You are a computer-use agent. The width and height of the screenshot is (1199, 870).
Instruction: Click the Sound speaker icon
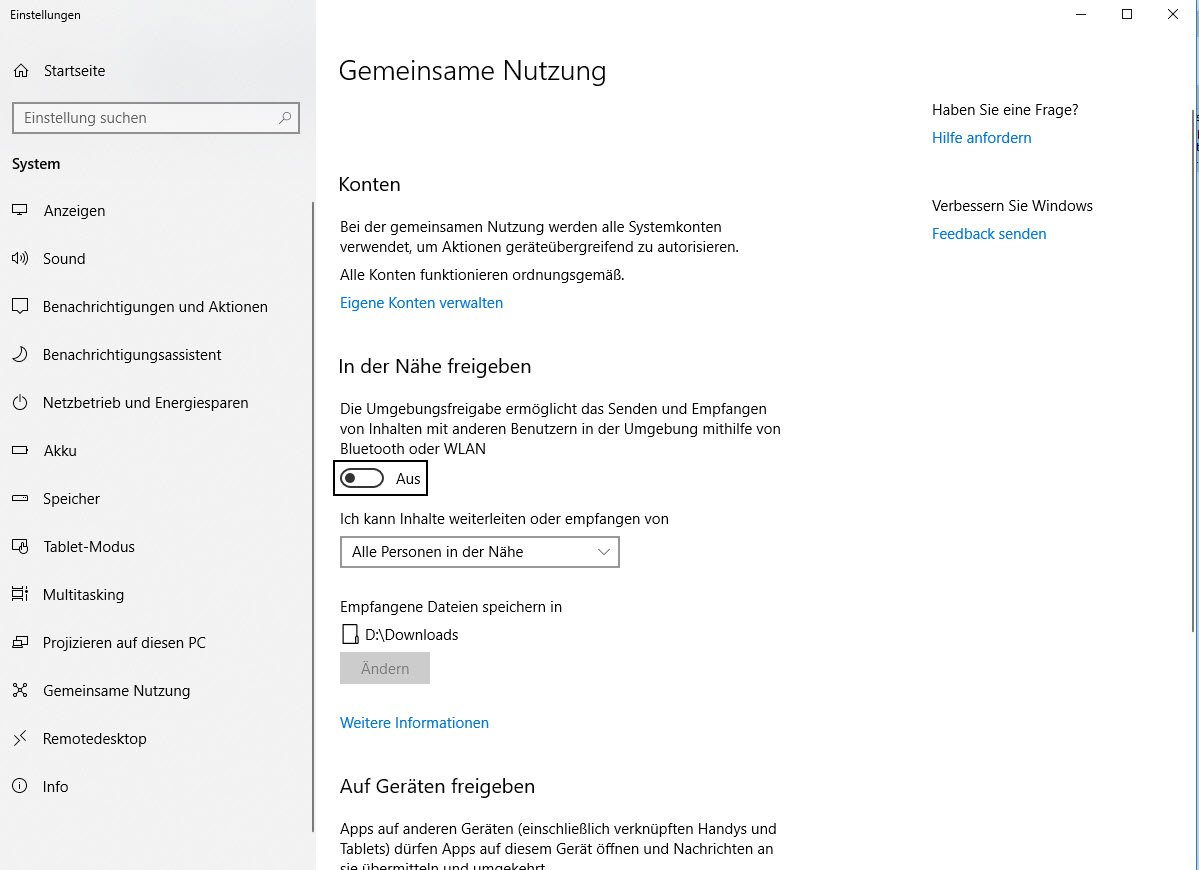point(20,259)
